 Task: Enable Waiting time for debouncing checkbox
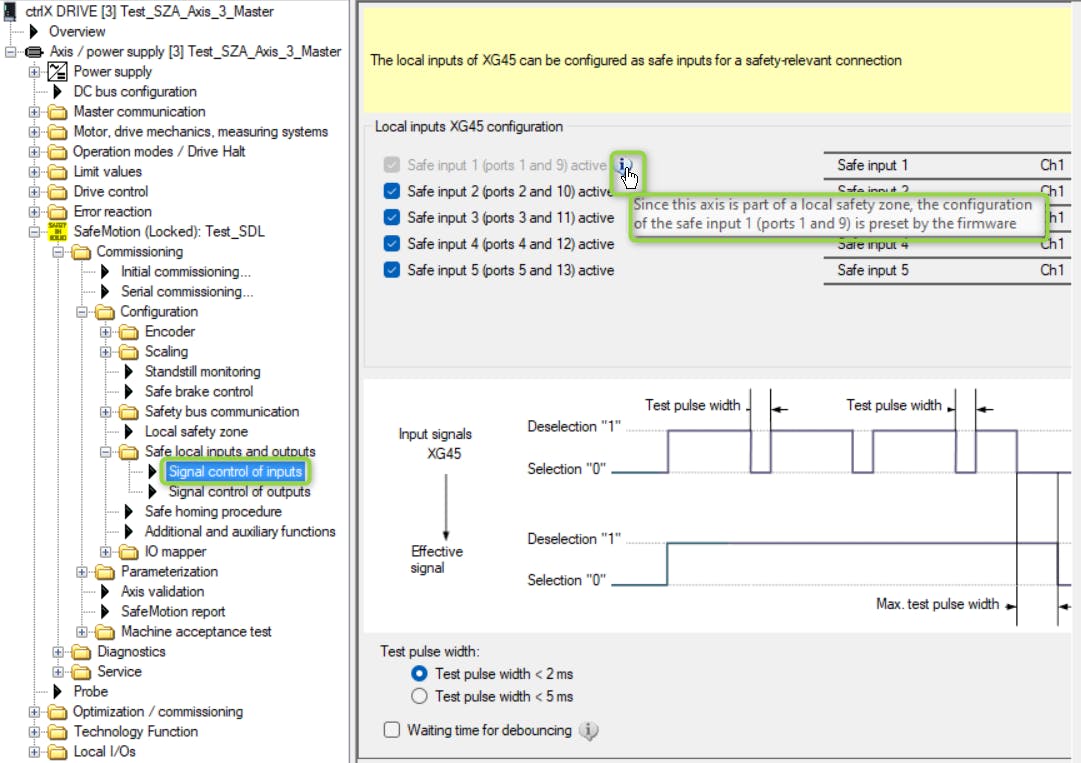tap(392, 729)
